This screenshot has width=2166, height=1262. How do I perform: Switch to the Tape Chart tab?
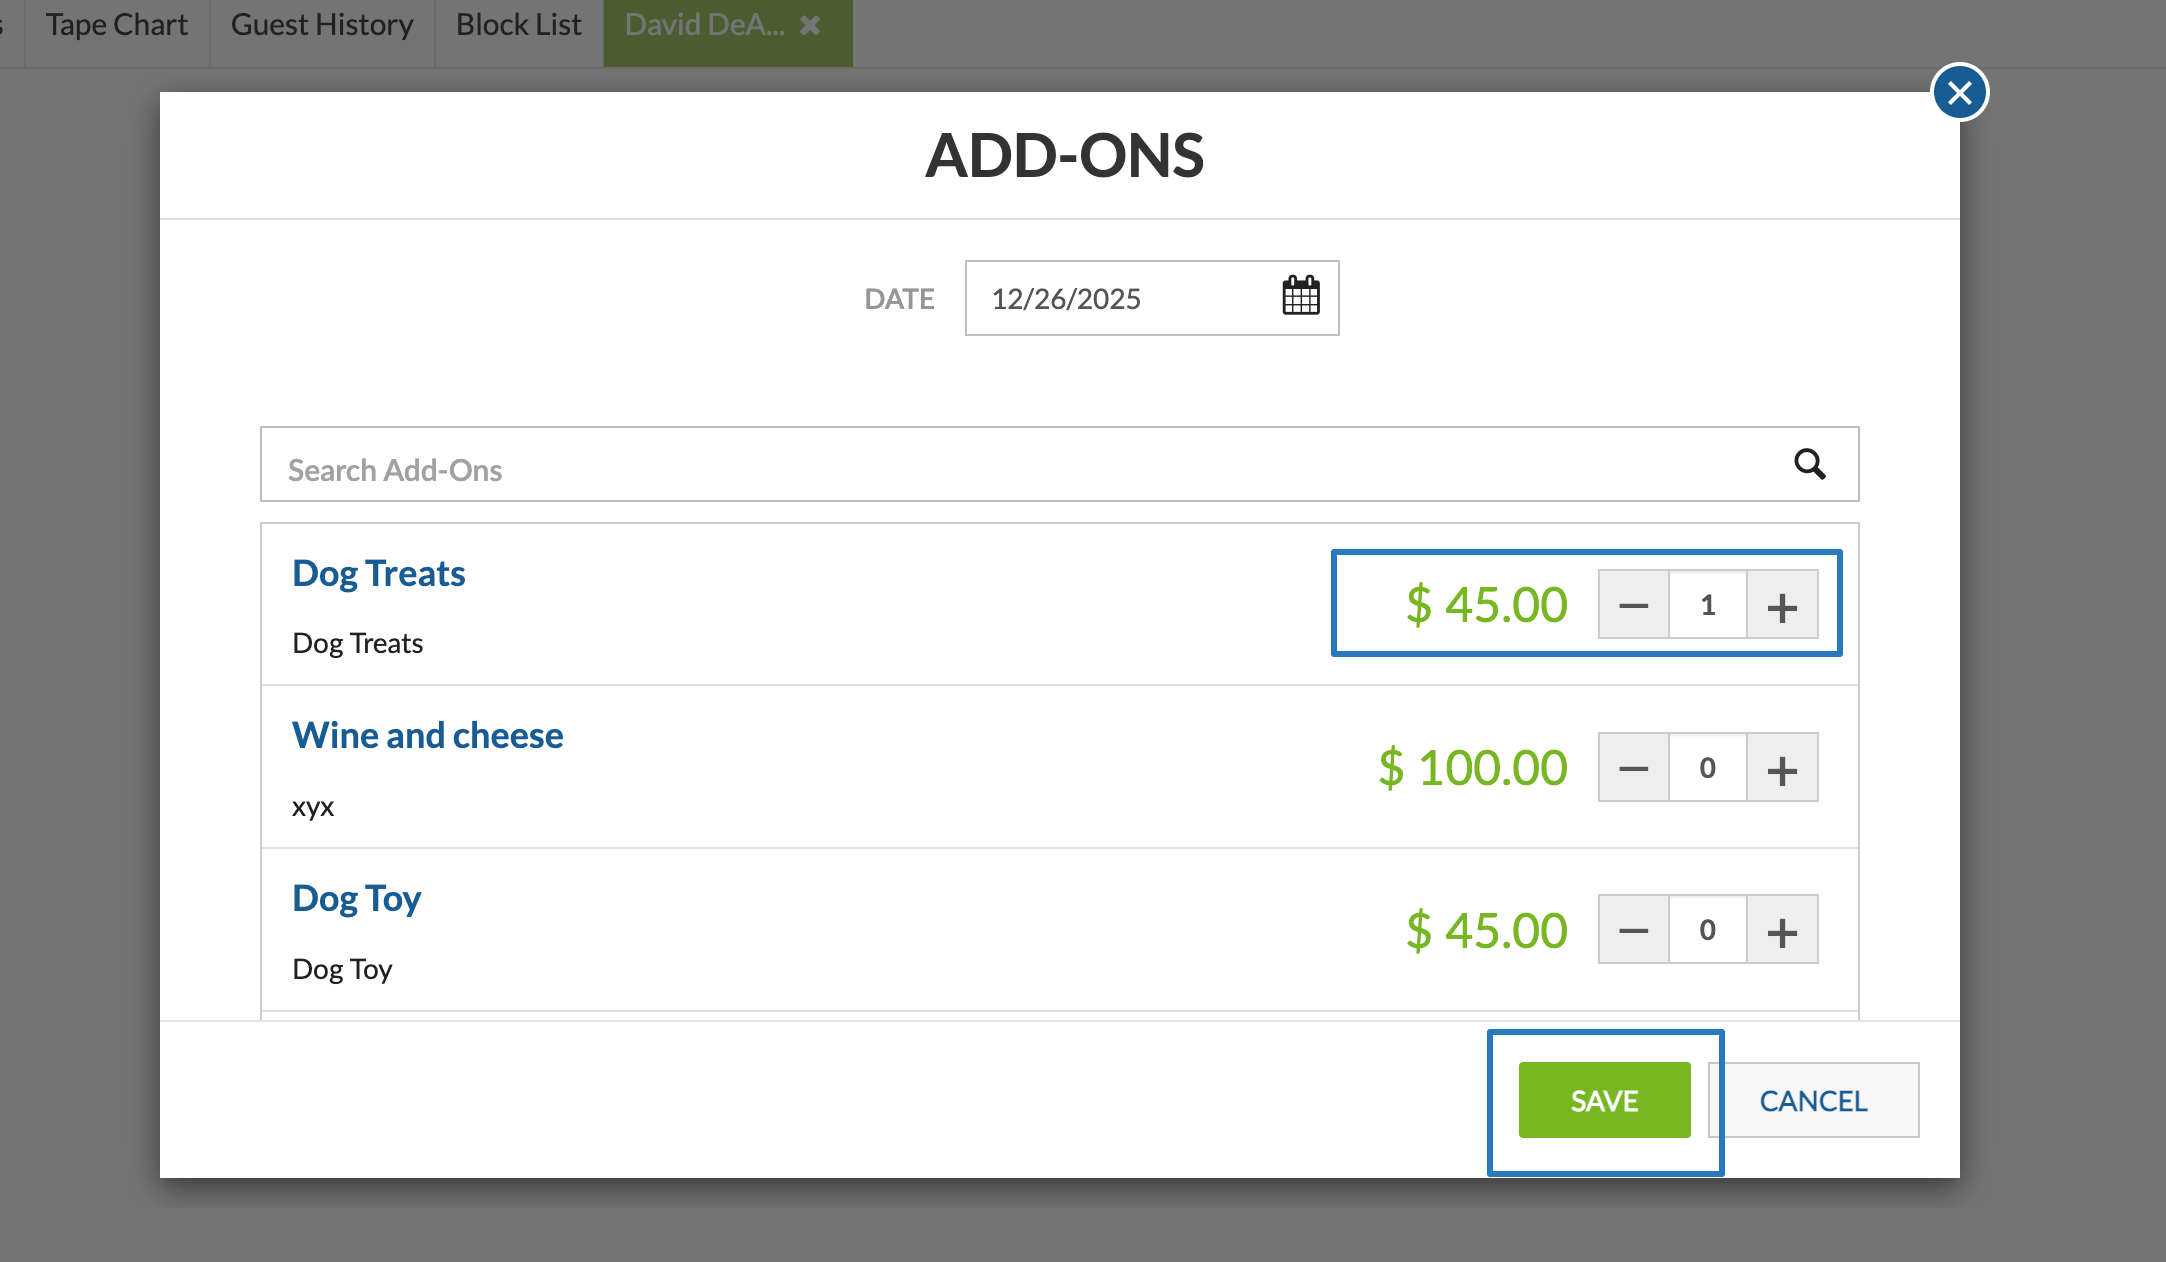pos(117,26)
